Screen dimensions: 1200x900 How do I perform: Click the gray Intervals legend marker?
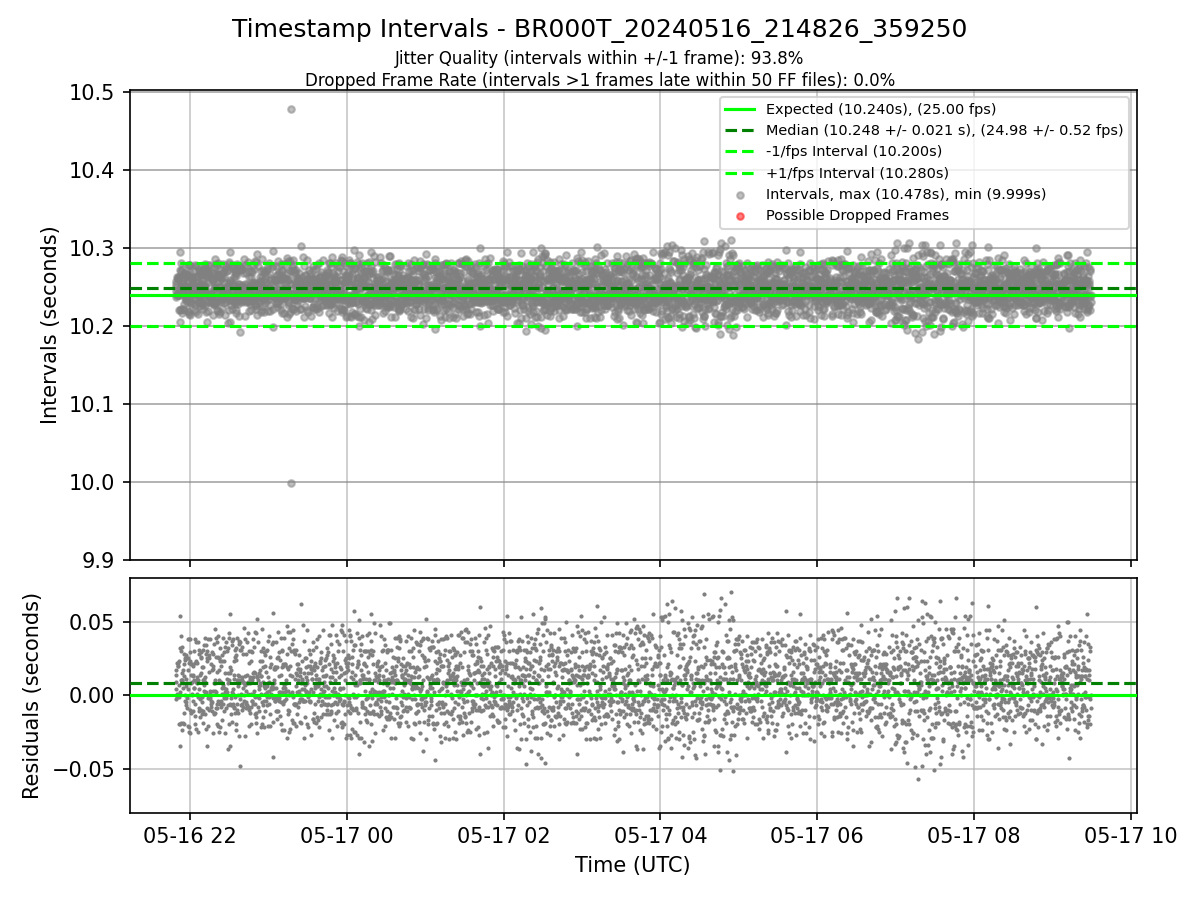(739, 195)
